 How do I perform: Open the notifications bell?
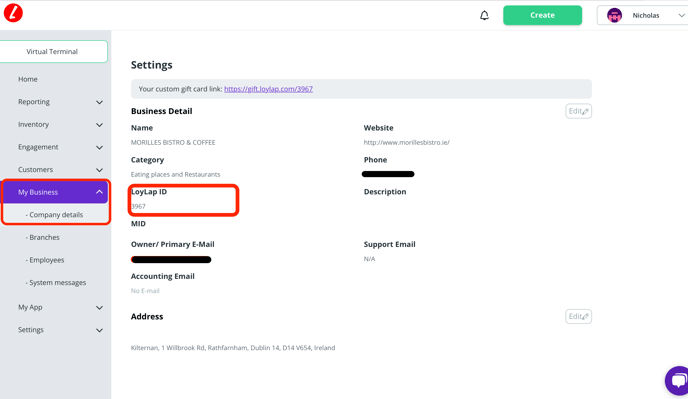pos(484,15)
